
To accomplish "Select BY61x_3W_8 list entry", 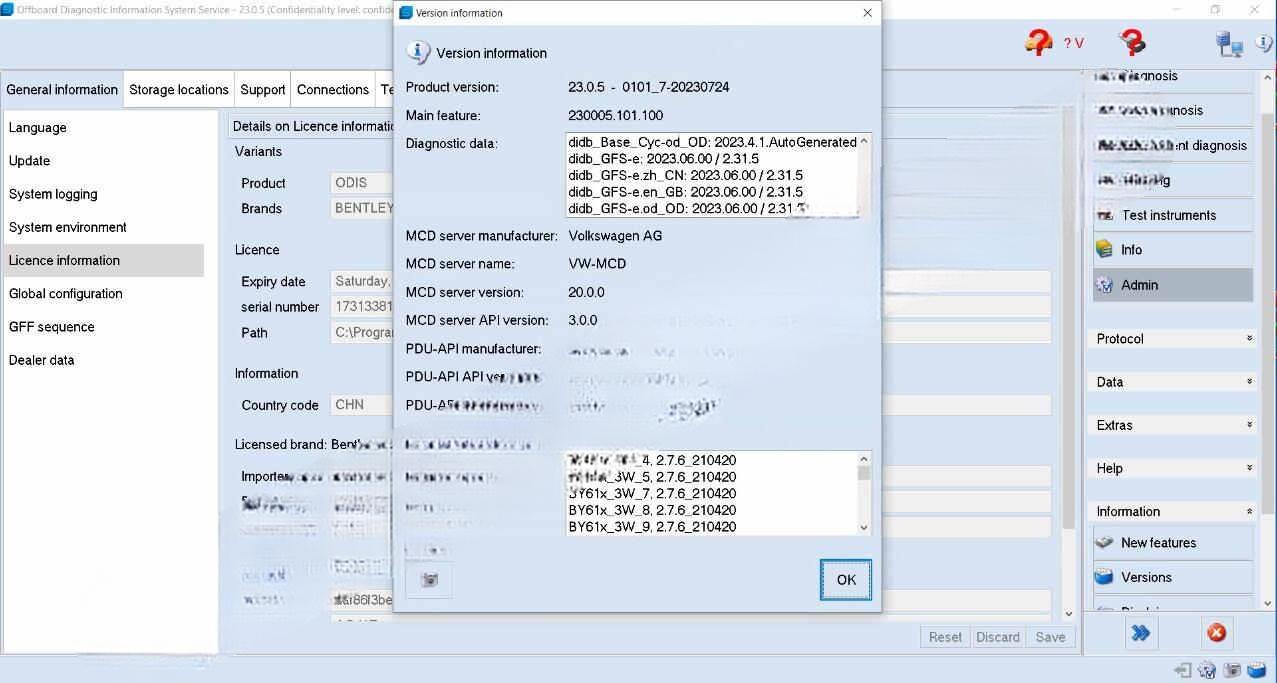I will [x=652, y=510].
